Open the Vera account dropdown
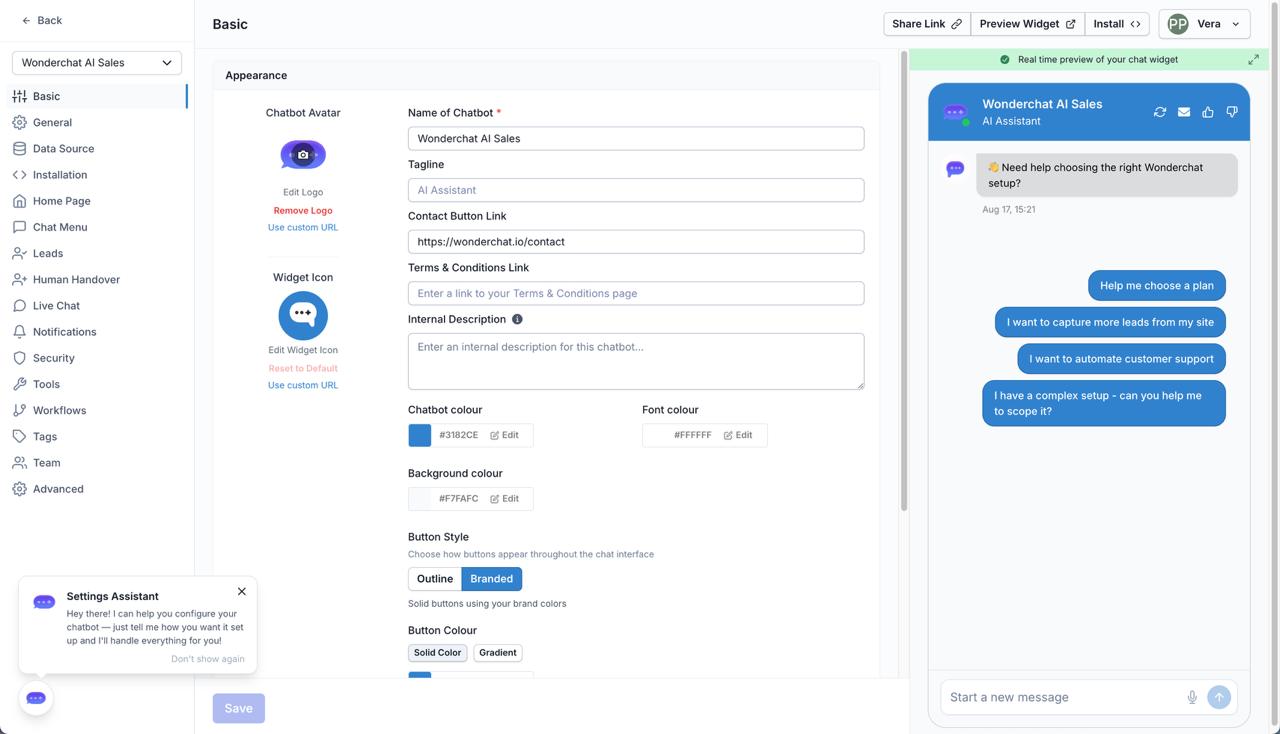 [x=1204, y=24]
